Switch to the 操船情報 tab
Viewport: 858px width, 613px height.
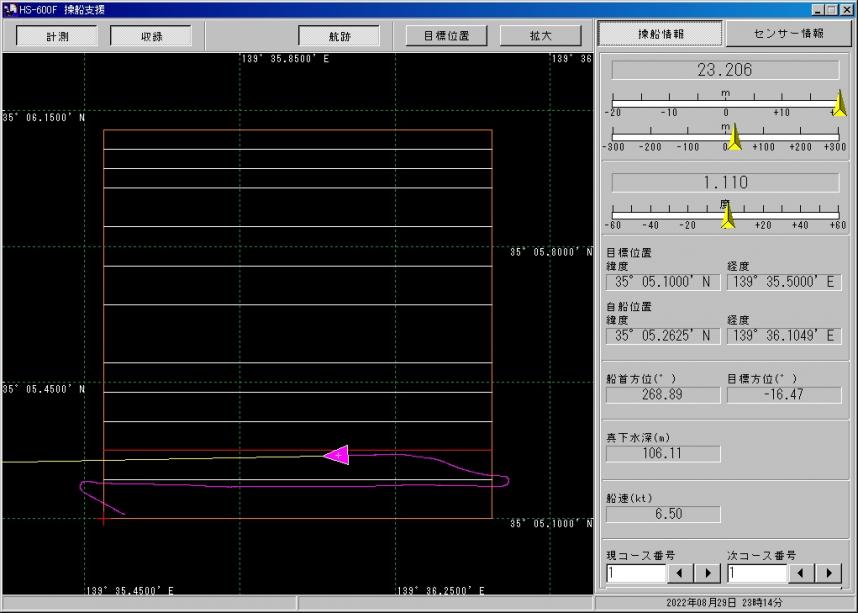(660, 34)
